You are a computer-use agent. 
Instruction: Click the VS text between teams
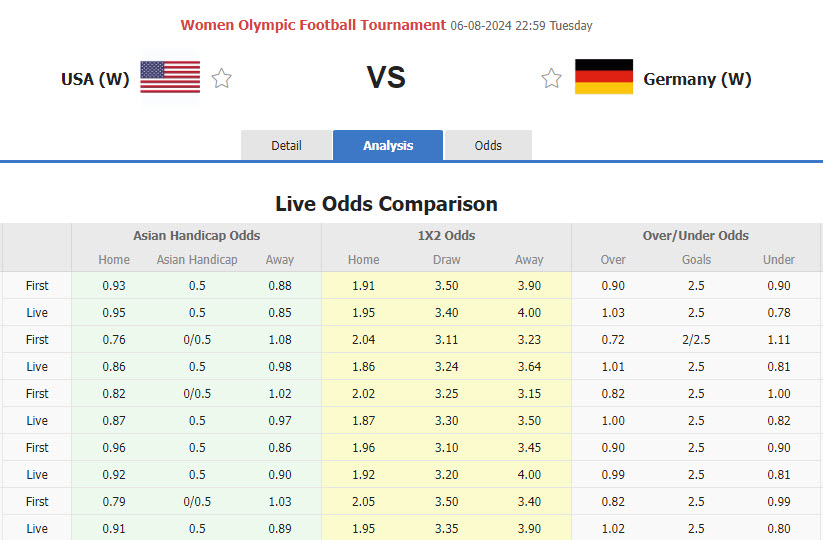pos(386,78)
